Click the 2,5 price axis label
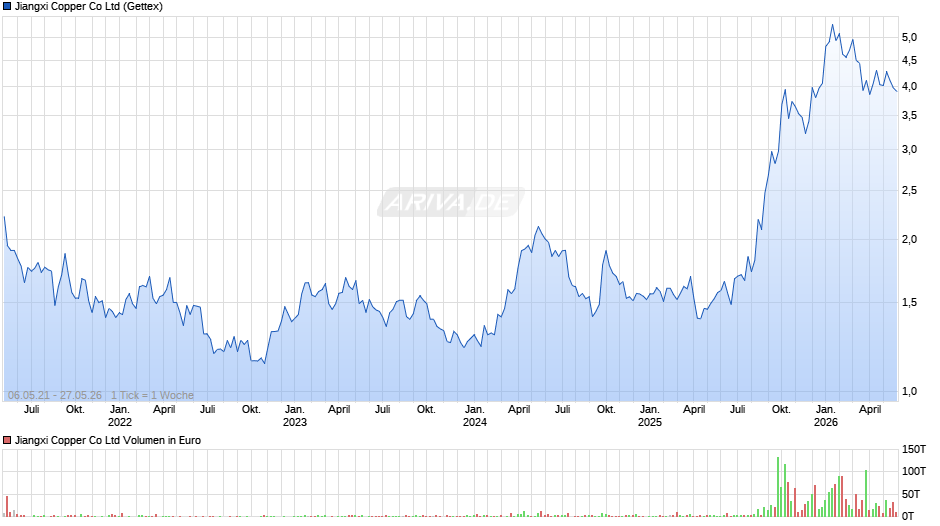This screenshot has height=526, width=940. click(909, 190)
